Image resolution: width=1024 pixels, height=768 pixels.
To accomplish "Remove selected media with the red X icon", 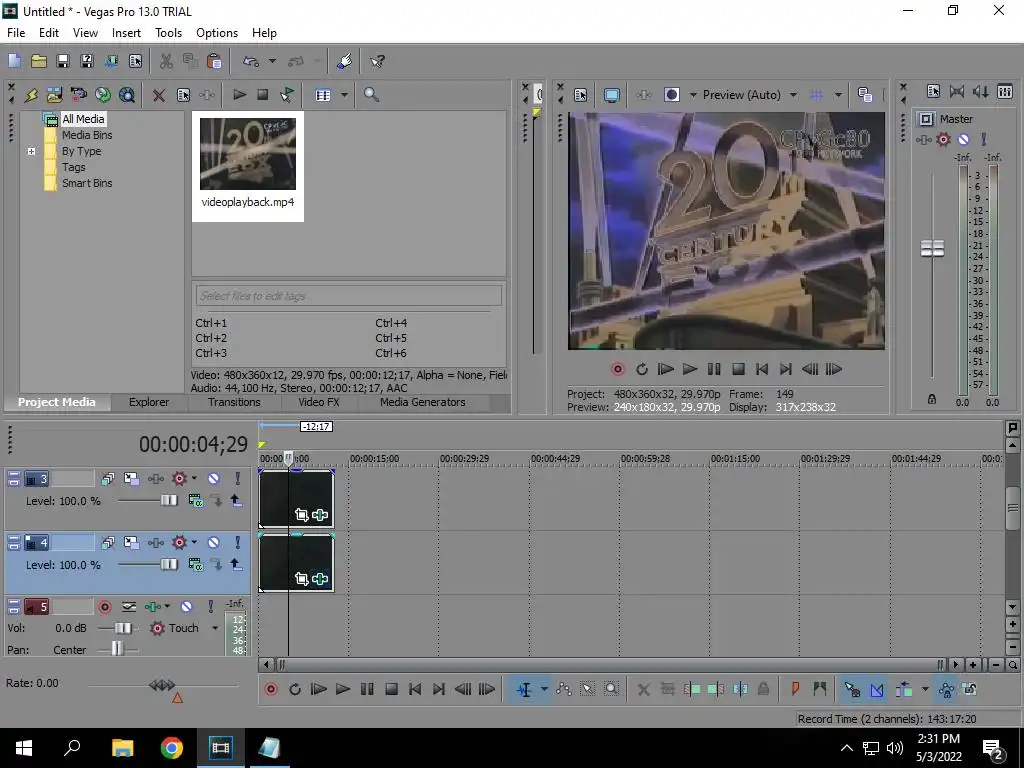I will click(x=158, y=95).
